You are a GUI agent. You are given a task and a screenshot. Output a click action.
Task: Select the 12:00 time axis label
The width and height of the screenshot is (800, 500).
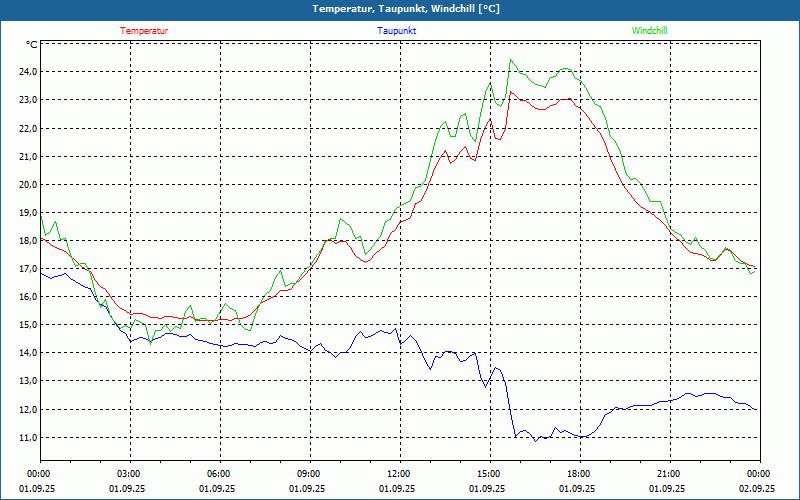coord(399,474)
